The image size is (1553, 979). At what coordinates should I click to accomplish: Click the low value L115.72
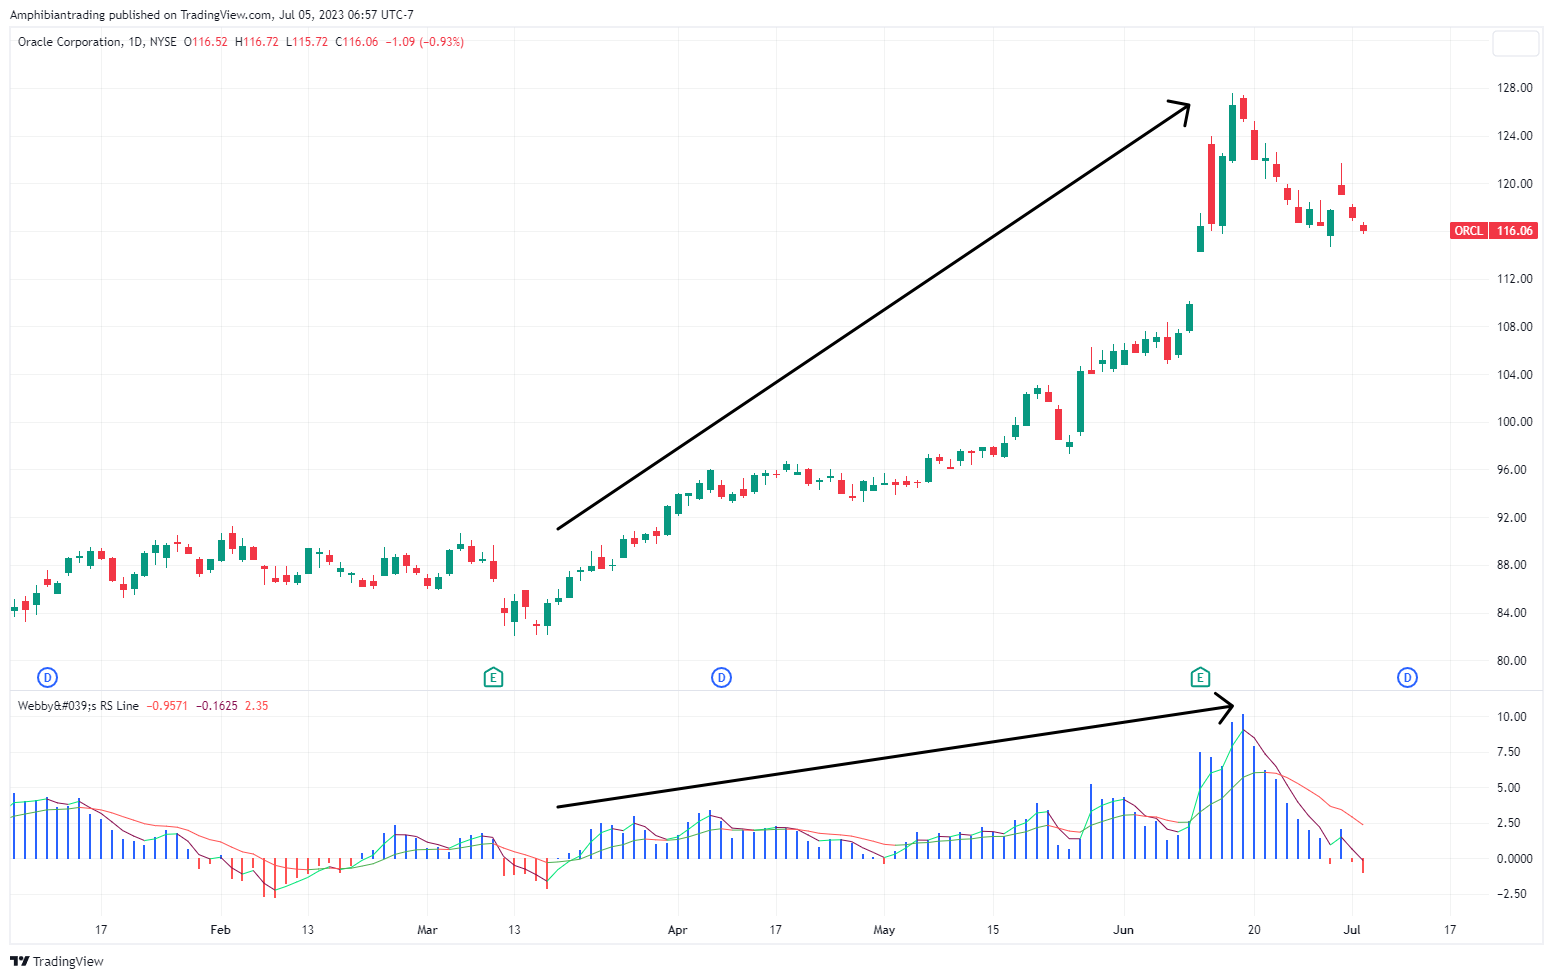[x=307, y=42]
